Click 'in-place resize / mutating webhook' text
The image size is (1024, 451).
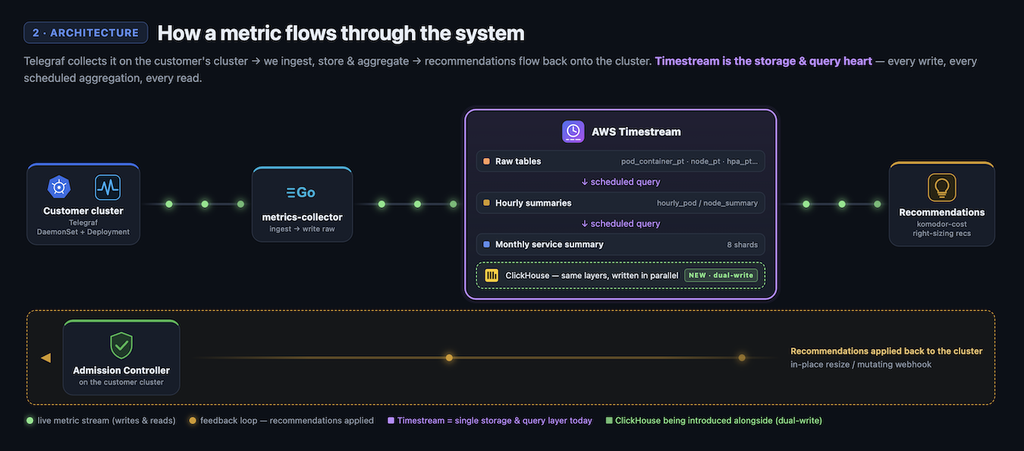pos(861,364)
